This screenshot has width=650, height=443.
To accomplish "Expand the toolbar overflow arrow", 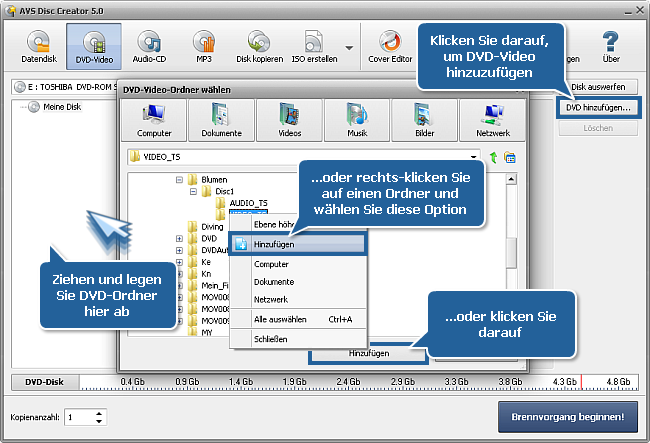I will tap(349, 48).
